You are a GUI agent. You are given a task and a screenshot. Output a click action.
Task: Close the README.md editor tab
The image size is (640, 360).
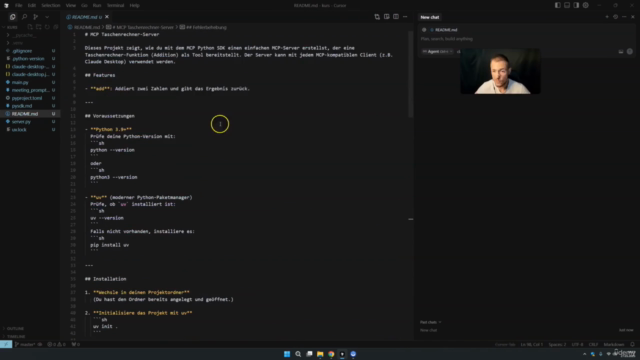[x=107, y=17]
